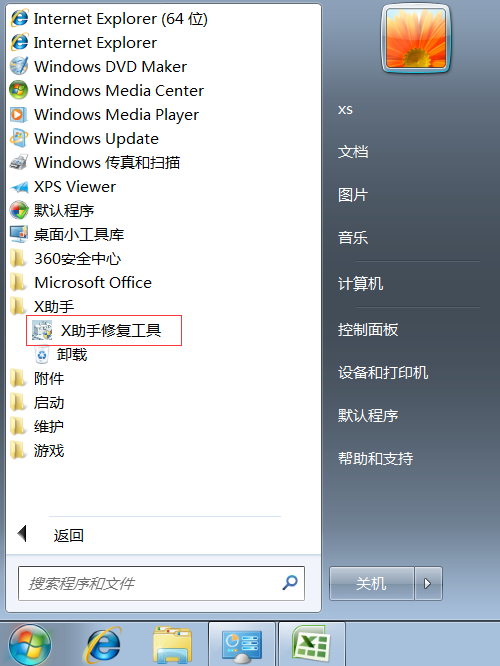
Task: Open Excel from the taskbar
Action: pyautogui.click(x=312, y=644)
